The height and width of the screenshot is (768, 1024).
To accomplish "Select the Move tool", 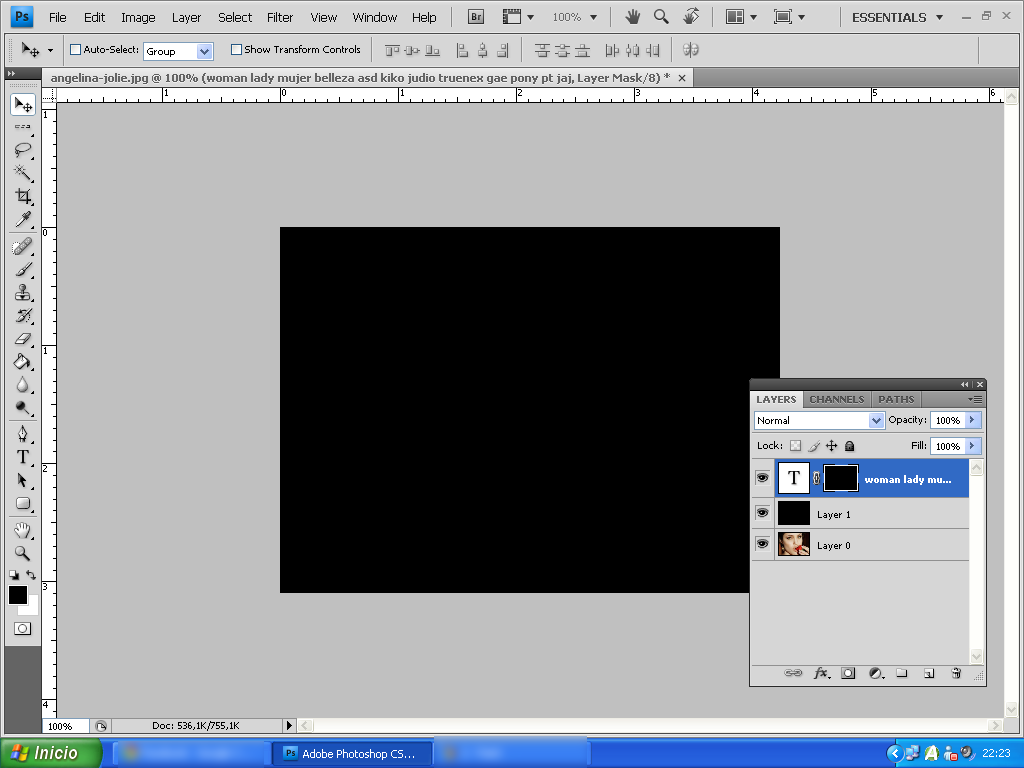I will pyautogui.click(x=22, y=104).
